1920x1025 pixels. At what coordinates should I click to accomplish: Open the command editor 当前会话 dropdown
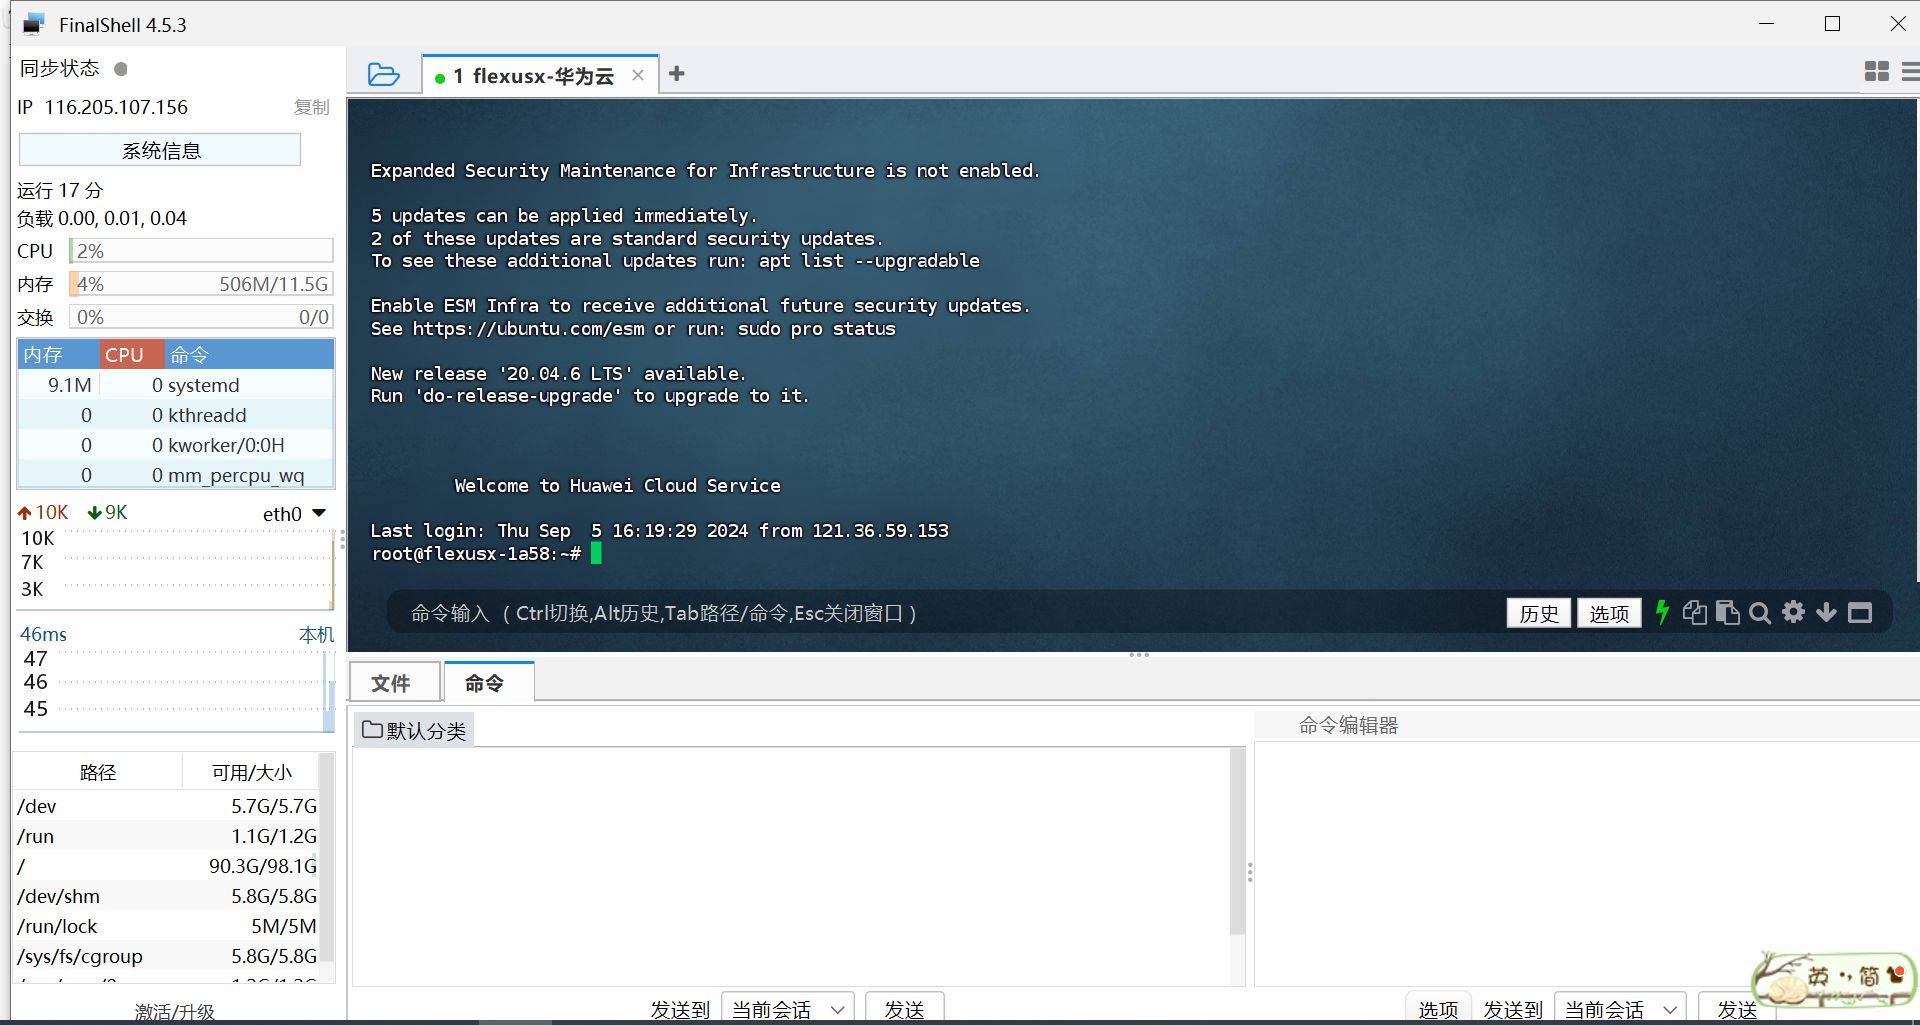tap(1620, 1009)
